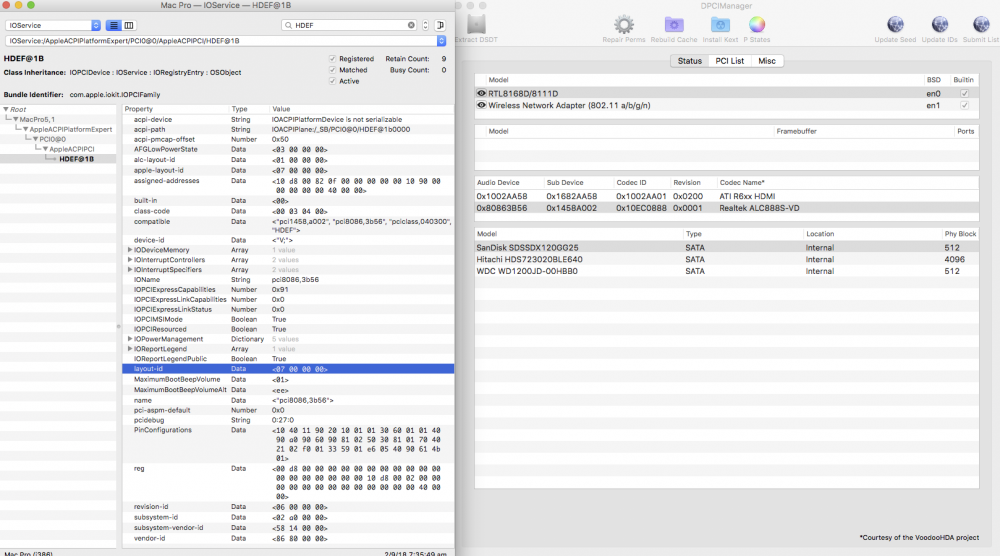Switch to the Status tab
The width and height of the screenshot is (1000, 556).
click(689, 61)
